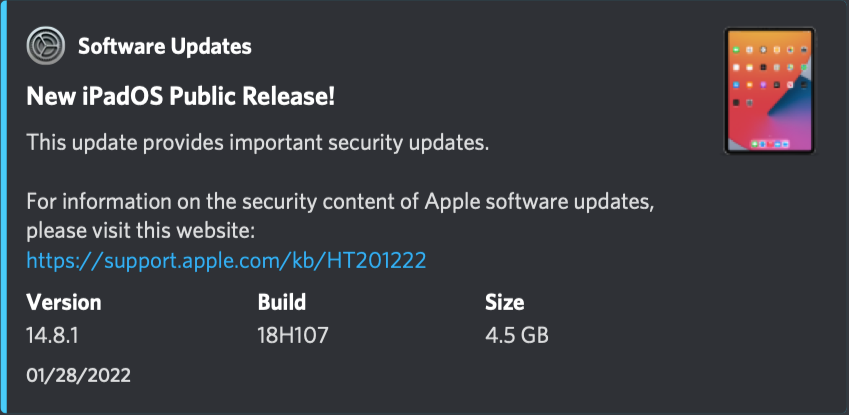Image resolution: width=849 pixels, height=415 pixels.
Task: Select the 18H107 build number
Action: (293, 336)
